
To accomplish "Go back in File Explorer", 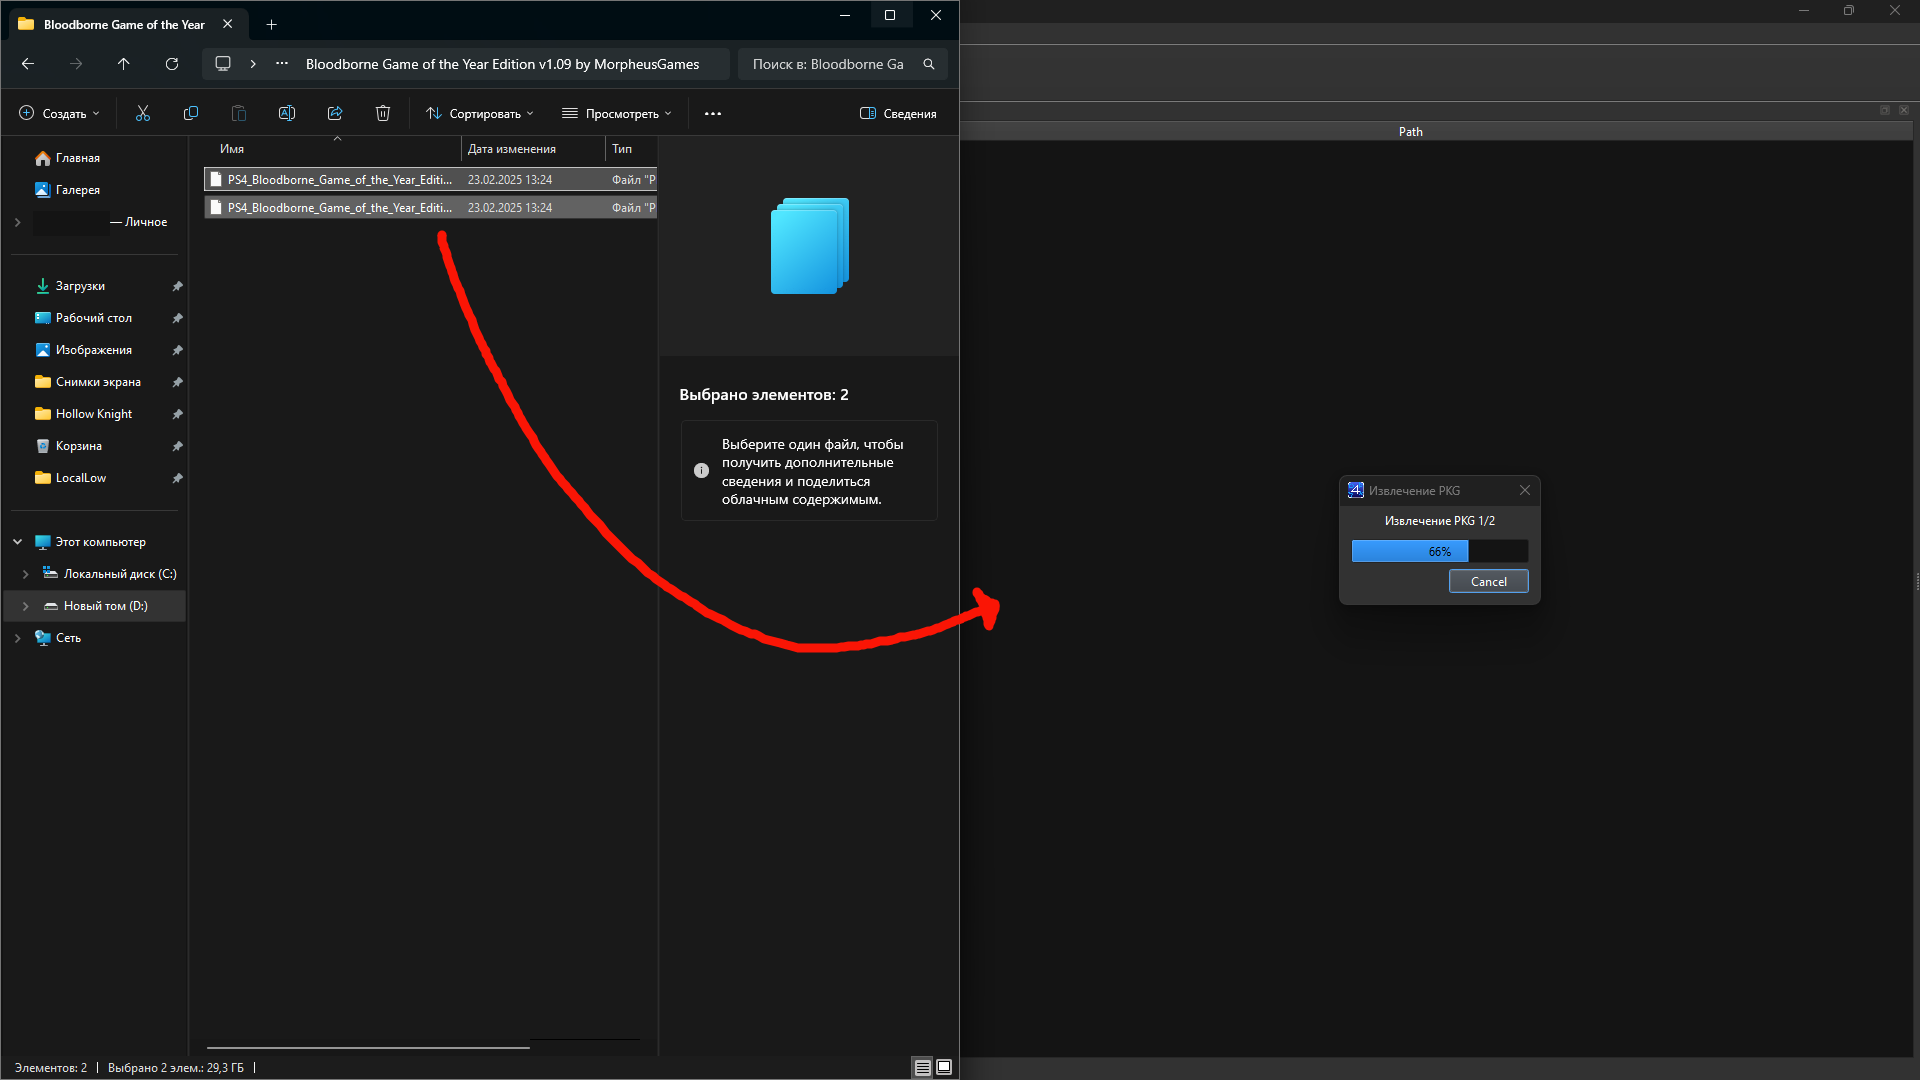I will coord(28,64).
